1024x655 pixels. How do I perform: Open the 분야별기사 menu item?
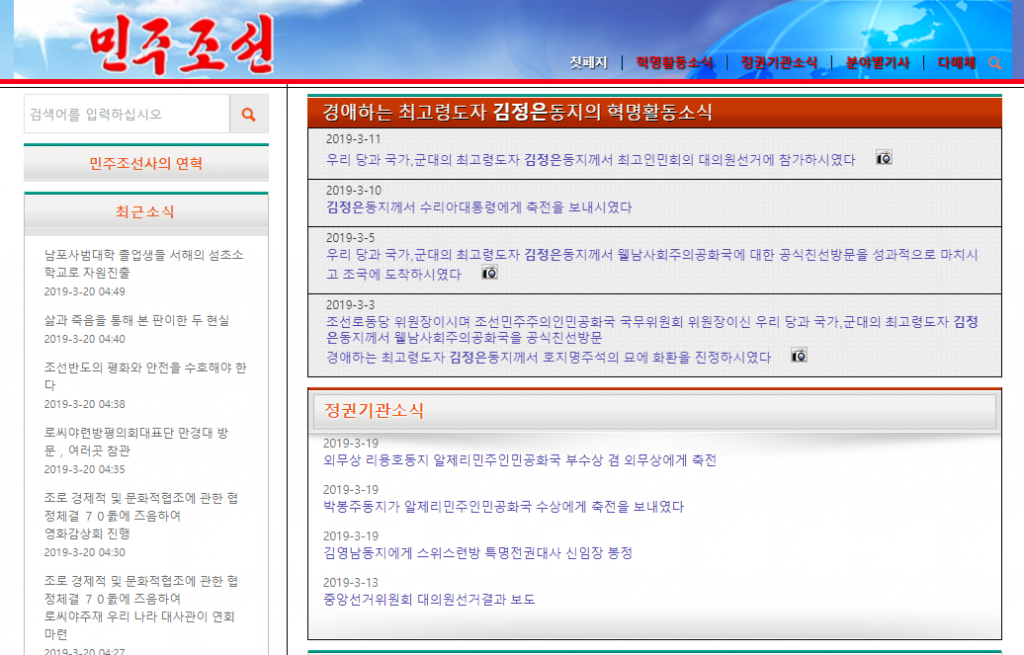pyautogui.click(x=877, y=63)
